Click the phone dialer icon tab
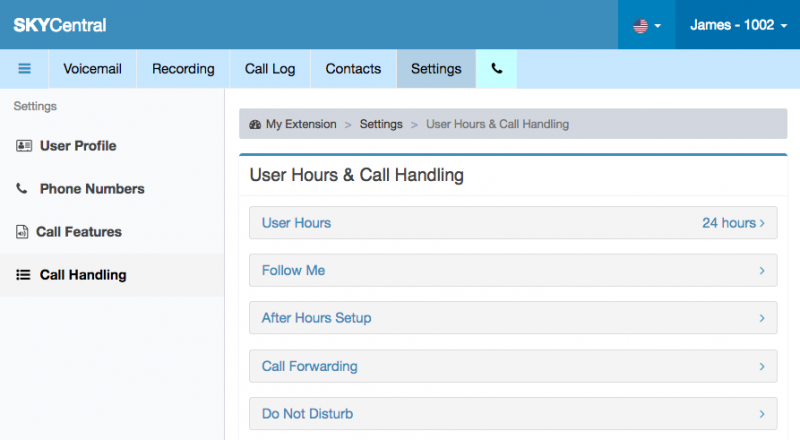This screenshot has height=440, width=800. [496, 68]
